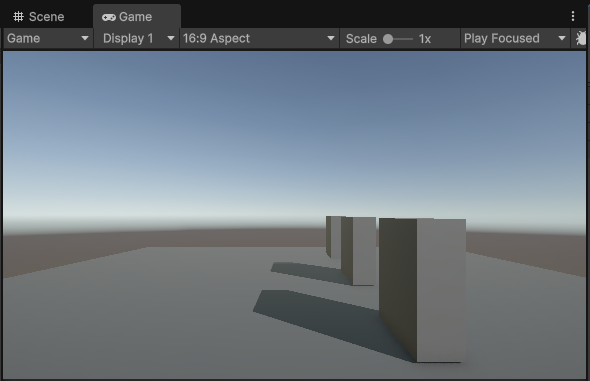Open the 16:9 Aspect resolution dropdown
This screenshot has width=590, height=381.
coord(259,38)
